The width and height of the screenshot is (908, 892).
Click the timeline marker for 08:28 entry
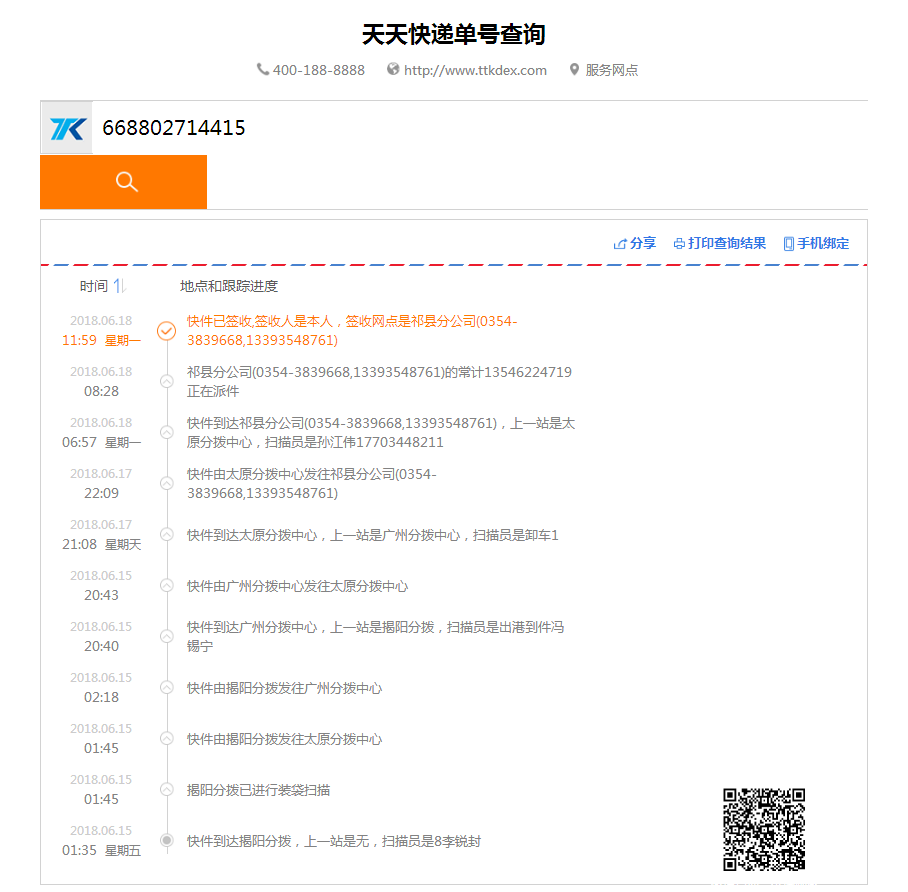(x=167, y=382)
